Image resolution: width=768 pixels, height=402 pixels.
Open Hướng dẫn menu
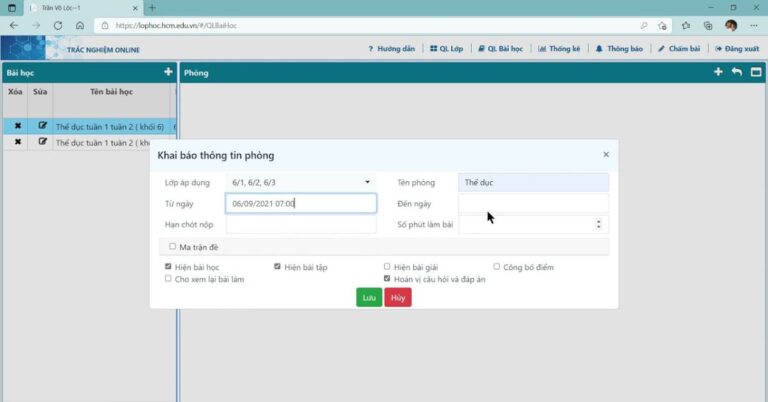[391, 48]
